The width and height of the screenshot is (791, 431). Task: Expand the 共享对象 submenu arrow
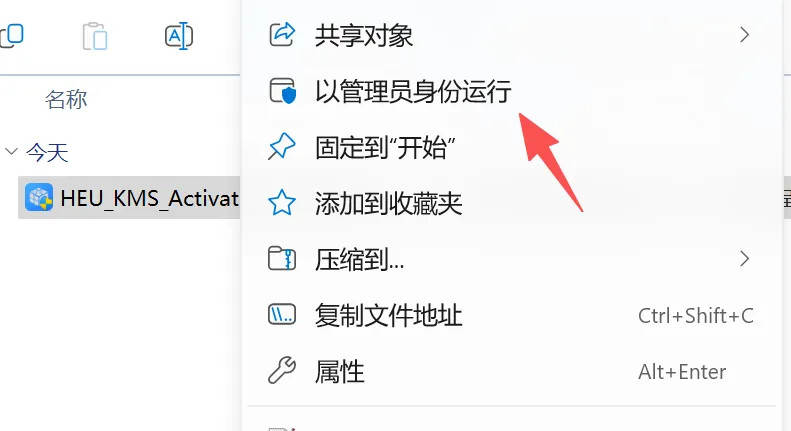click(x=744, y=35)
